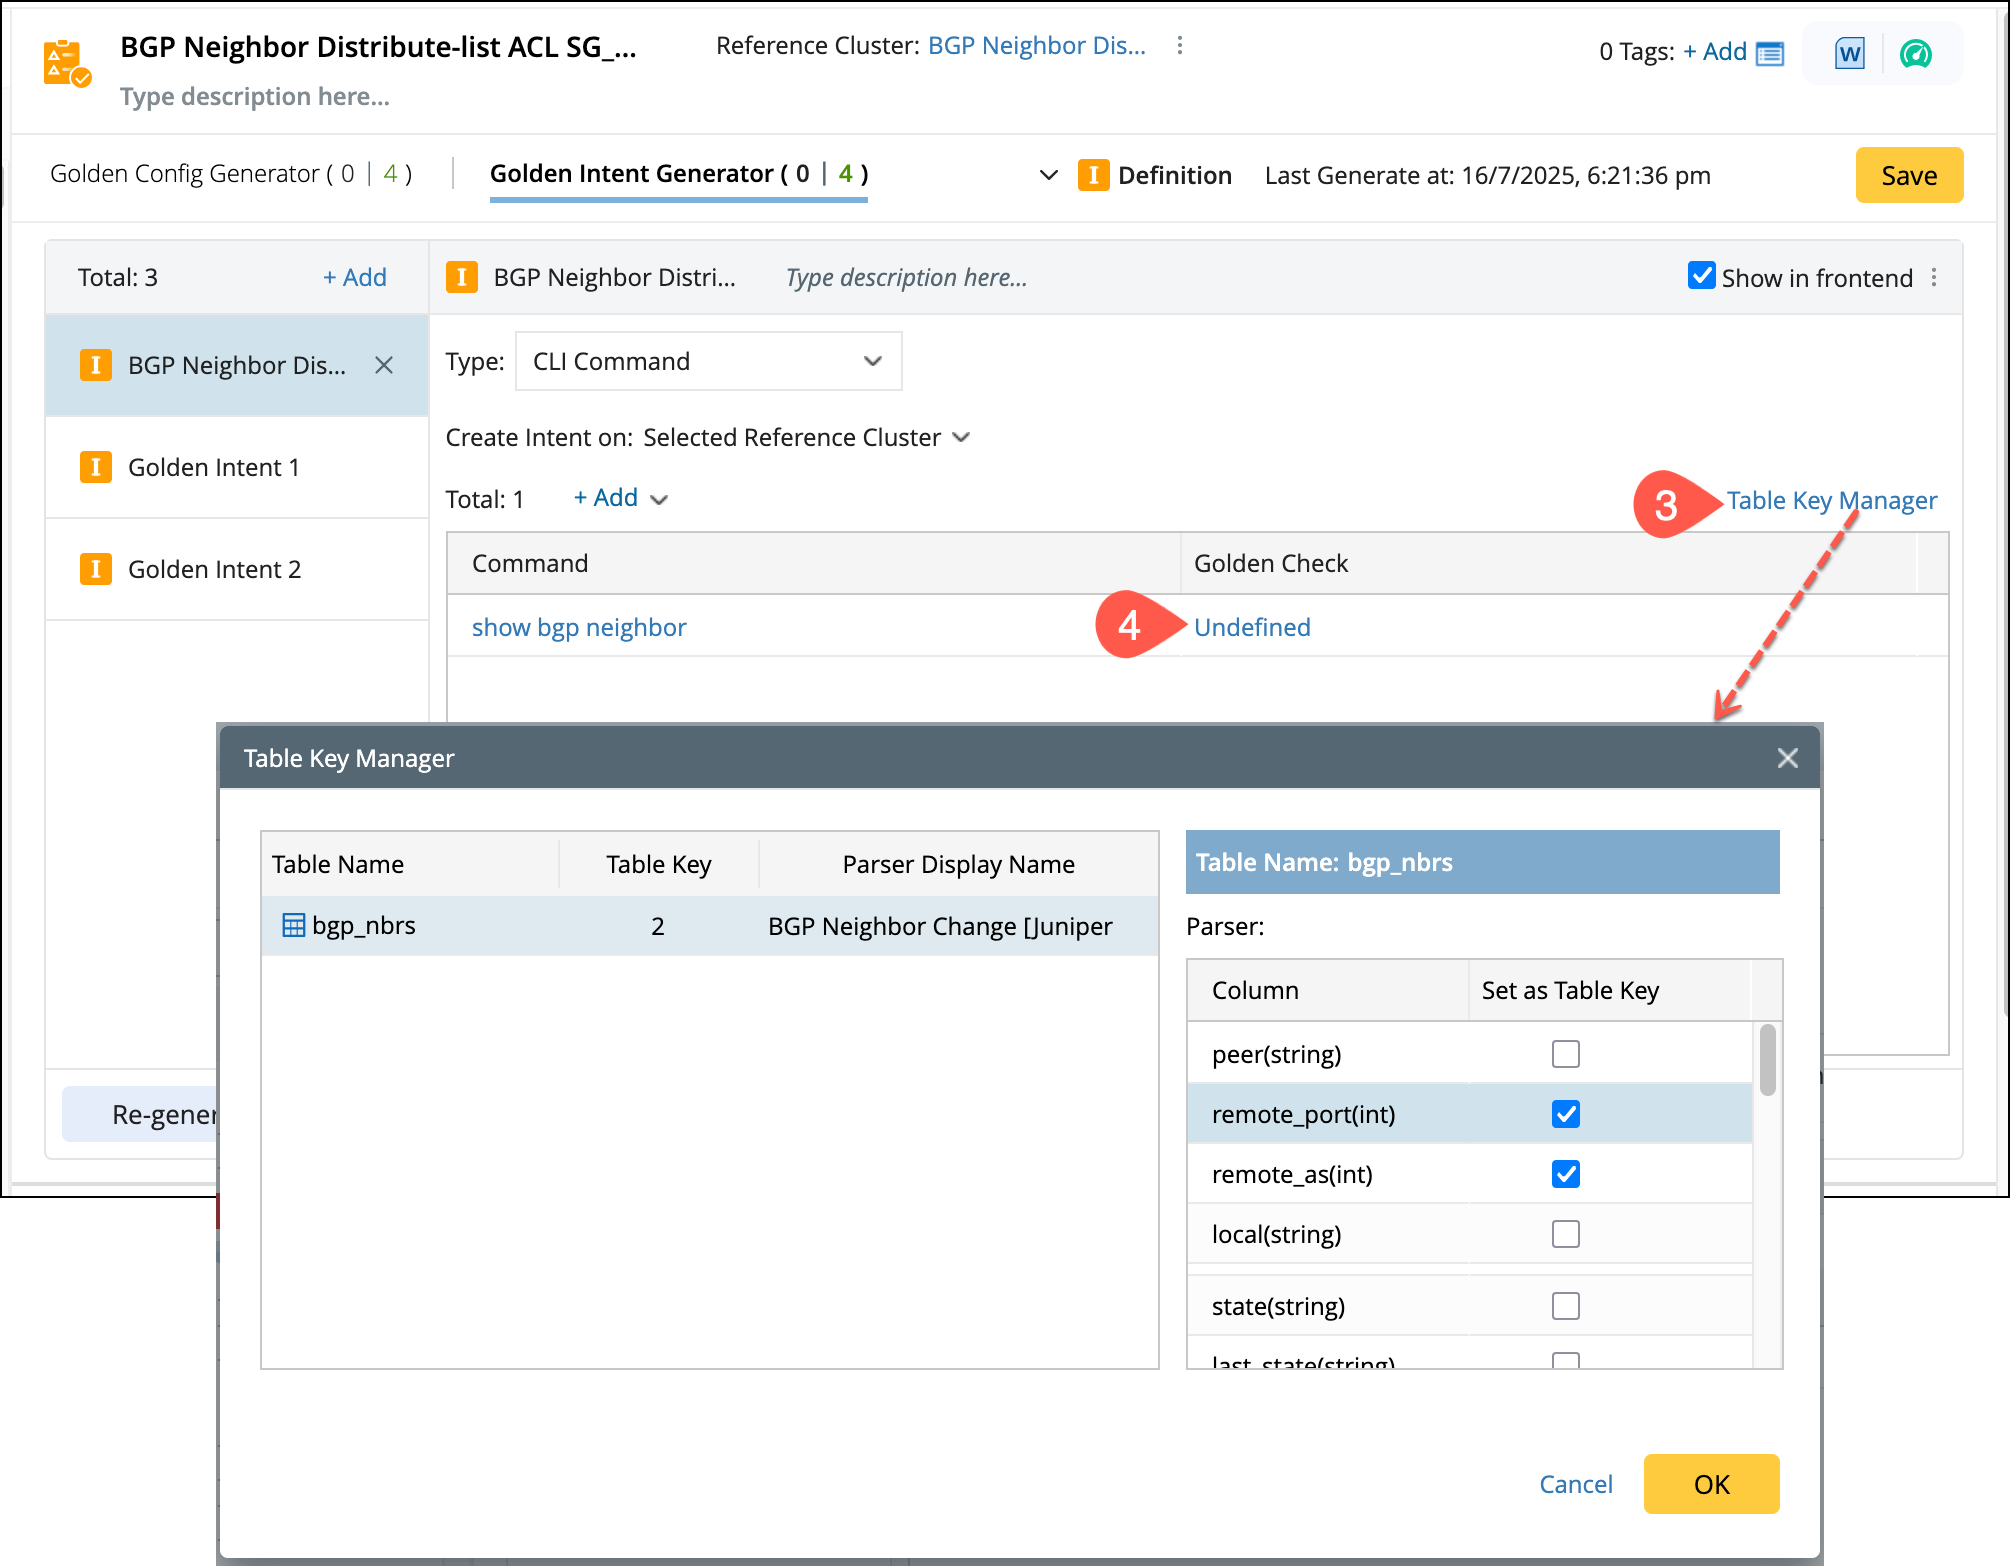Remove BGP Neighbor Dis... intent with X
This screenshot has height=1566, width=2012.
[x=384, y=365]
